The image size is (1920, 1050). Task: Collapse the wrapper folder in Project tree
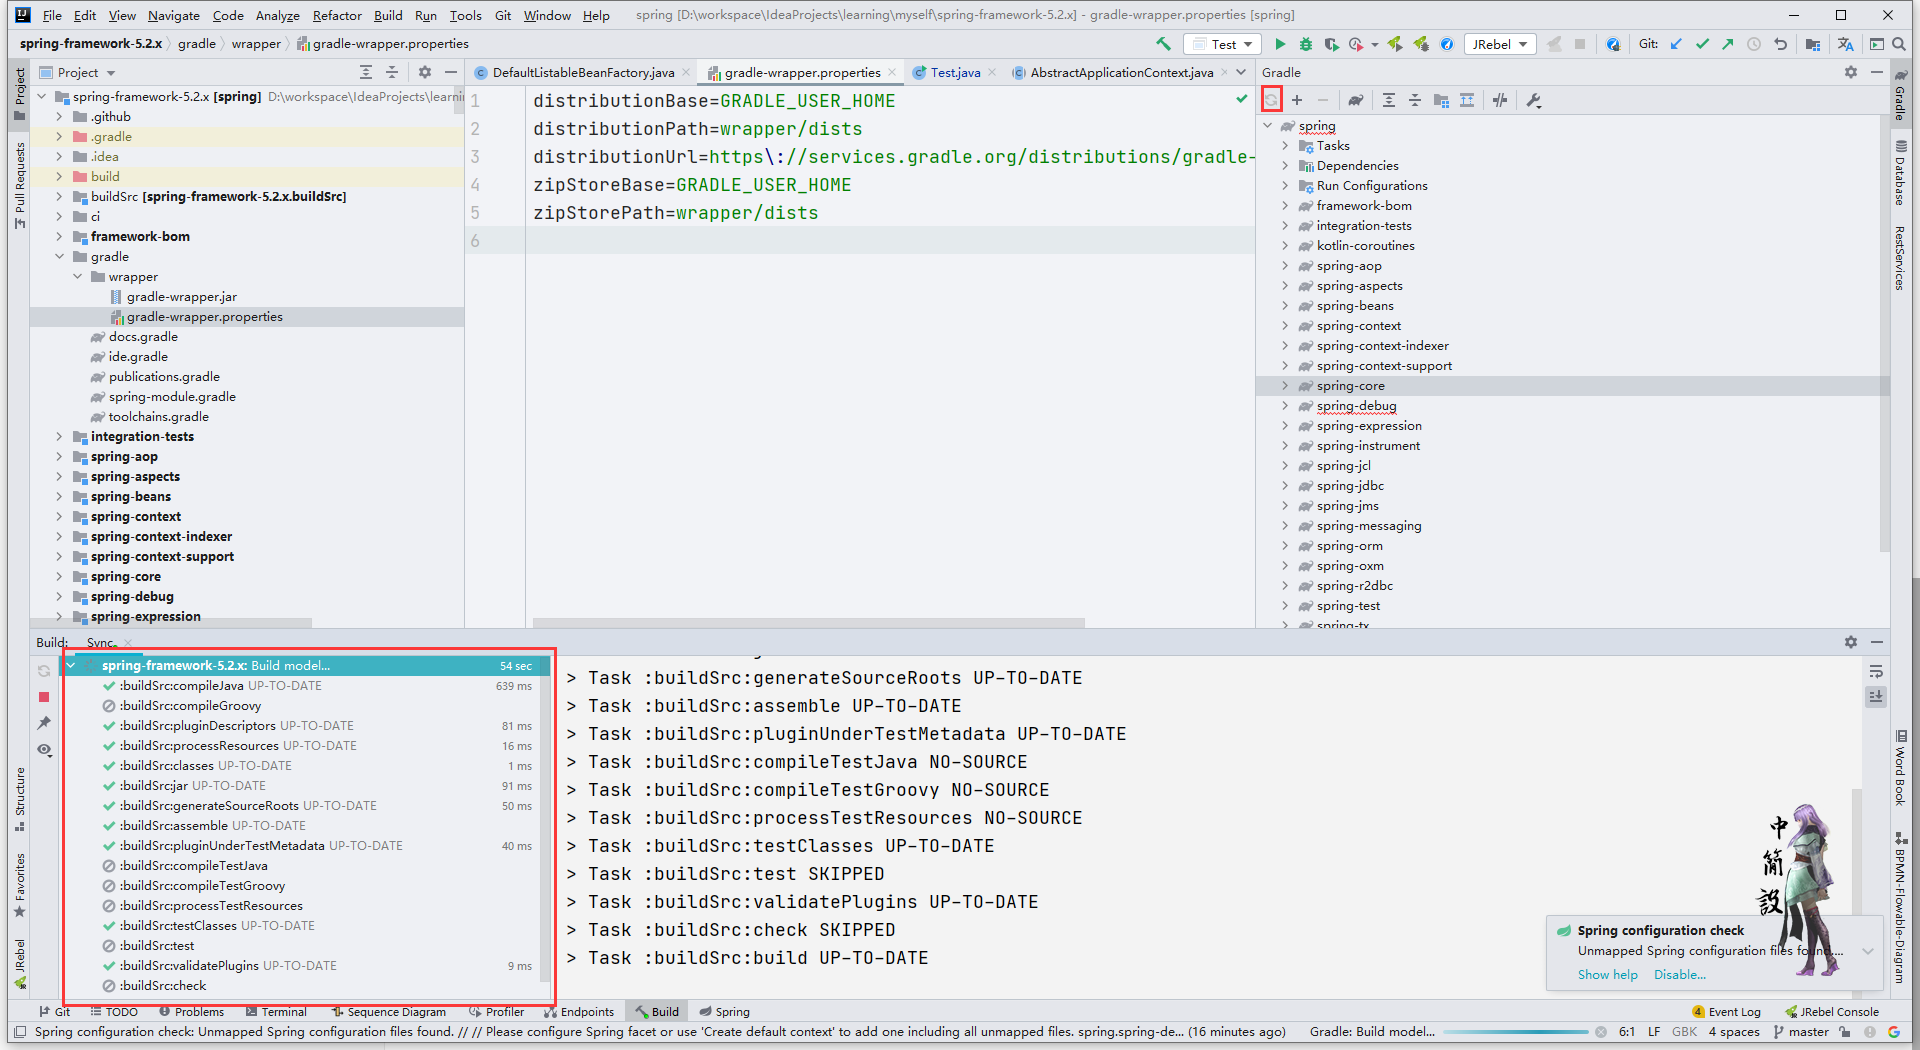pos(77,276)
